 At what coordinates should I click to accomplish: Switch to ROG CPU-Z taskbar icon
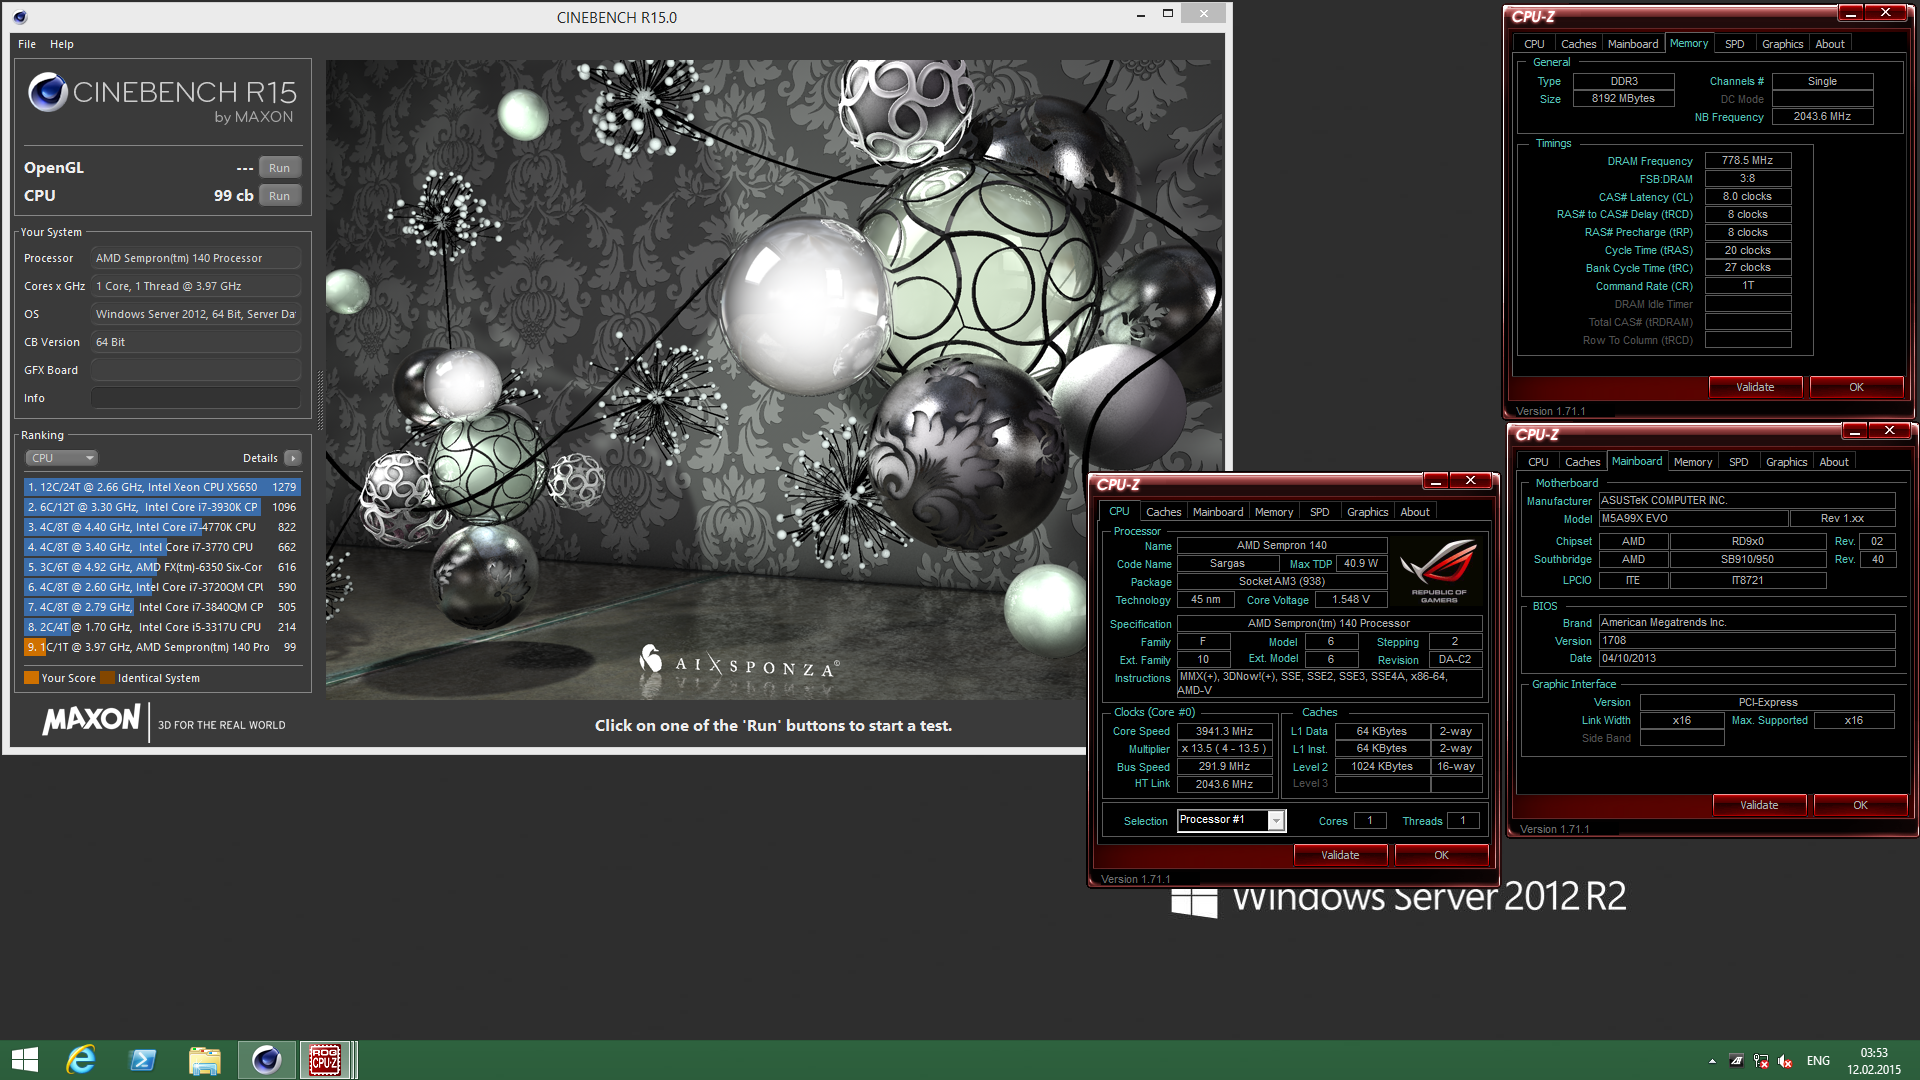[325, 1060]
